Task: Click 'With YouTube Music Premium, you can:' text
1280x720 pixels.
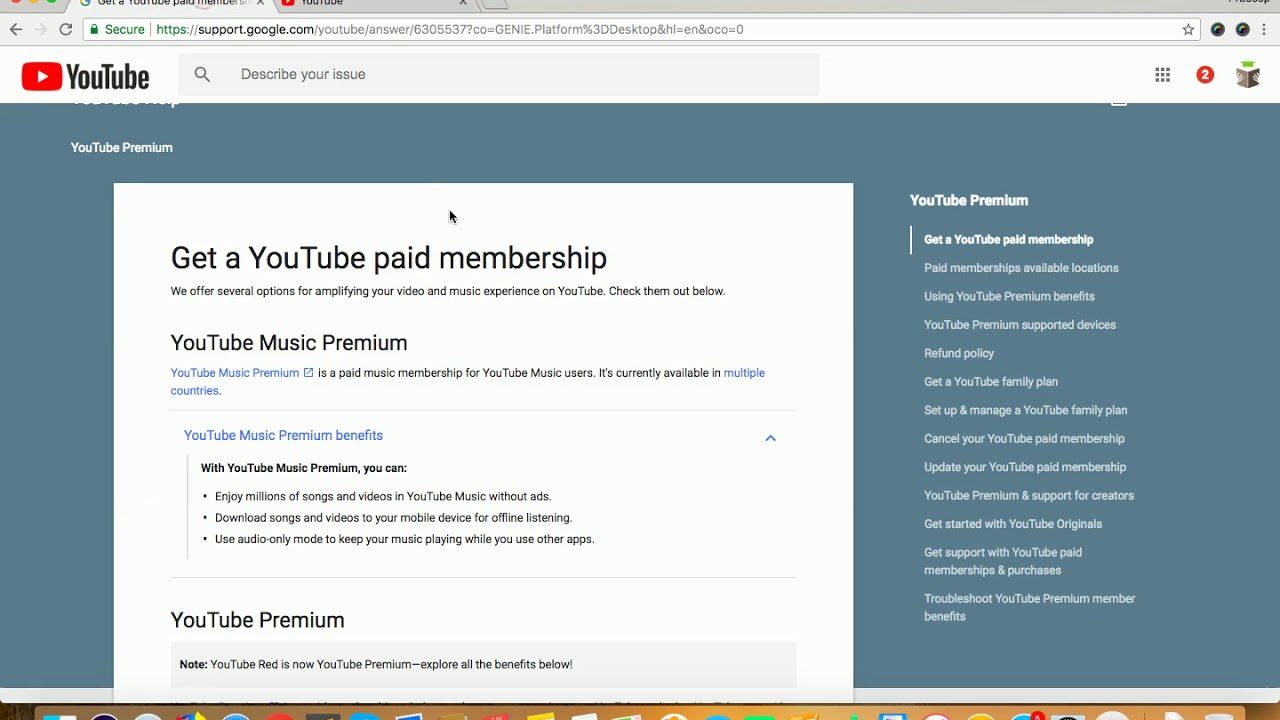Action: coord(303,468)
